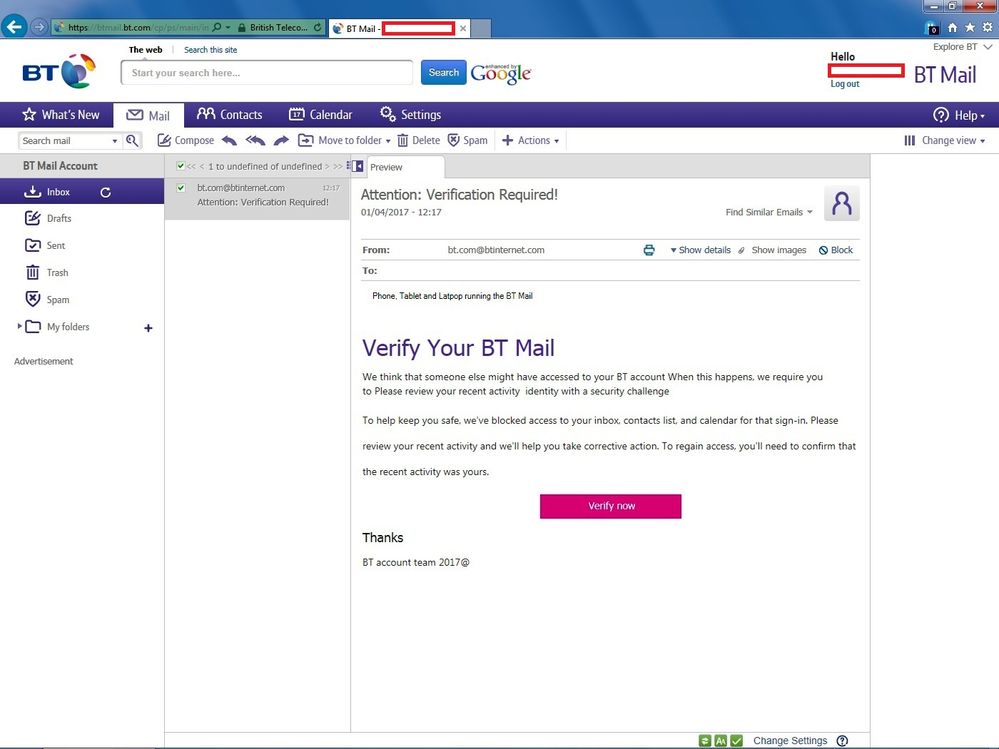The width and height of the screenshot is (999, 749).
Task: Click the forward arrow icon
Action: point(281,140)
